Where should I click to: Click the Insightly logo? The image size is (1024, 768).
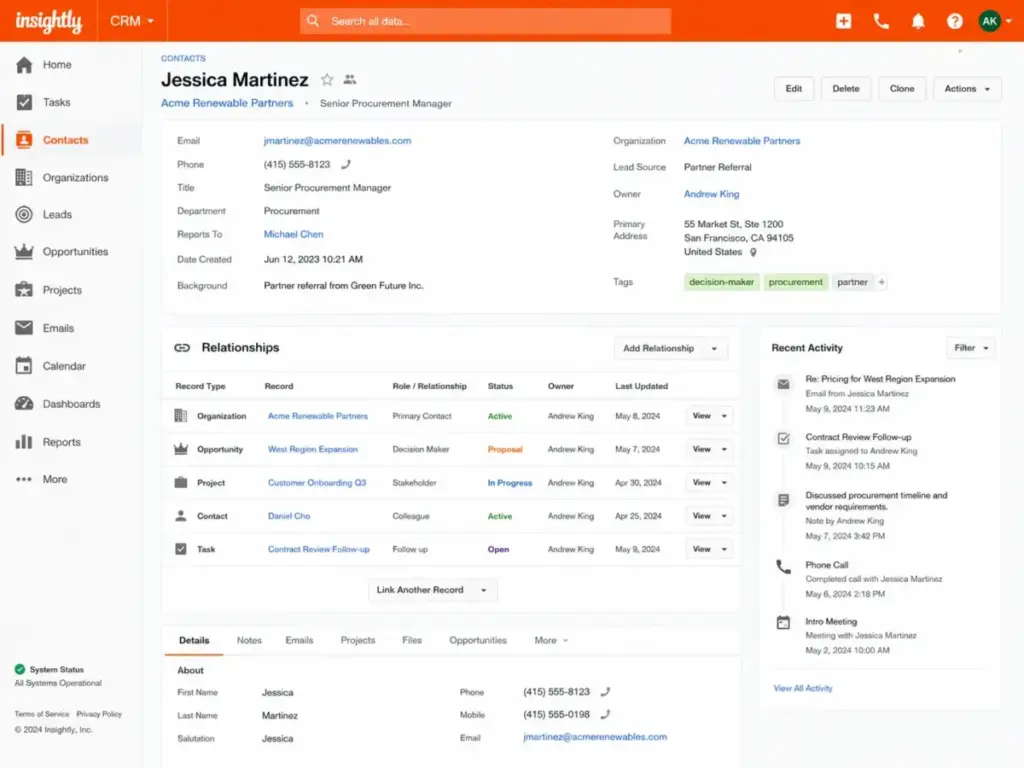coord(49,21)
